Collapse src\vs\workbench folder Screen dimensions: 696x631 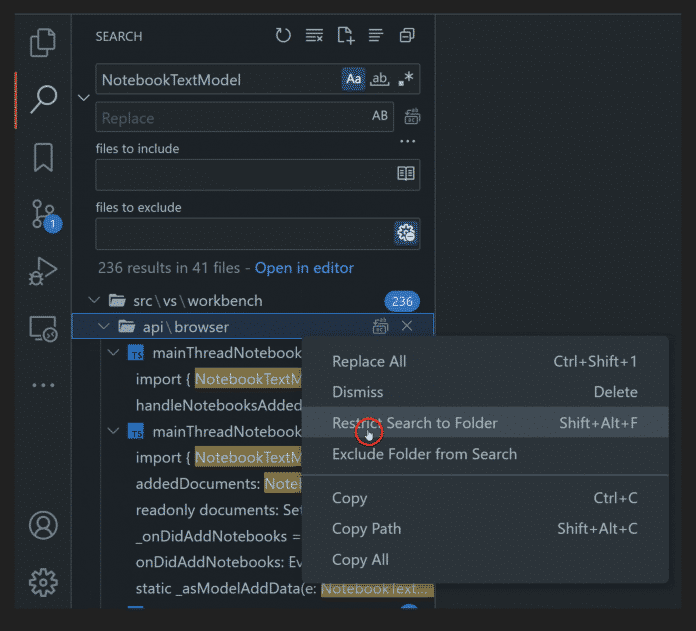tap(94, 300)
